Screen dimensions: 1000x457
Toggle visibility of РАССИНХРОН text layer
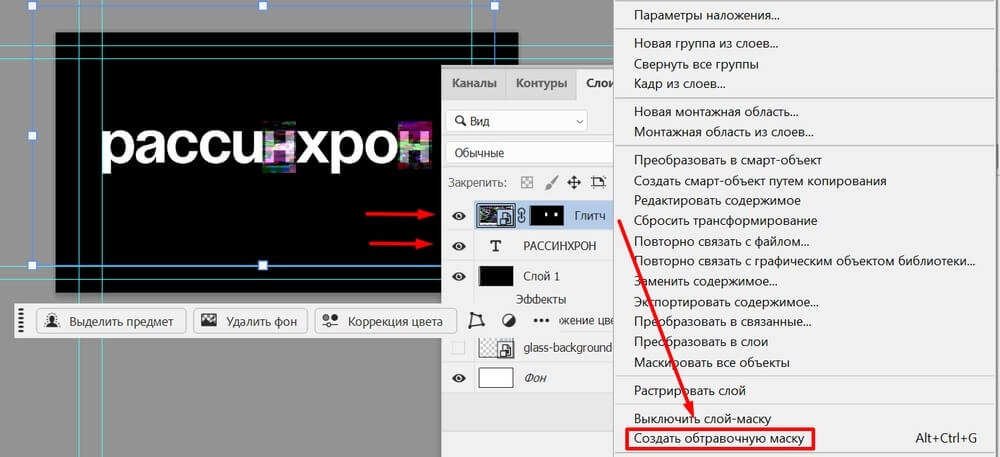pyautogui.click(x=459, y=246)
